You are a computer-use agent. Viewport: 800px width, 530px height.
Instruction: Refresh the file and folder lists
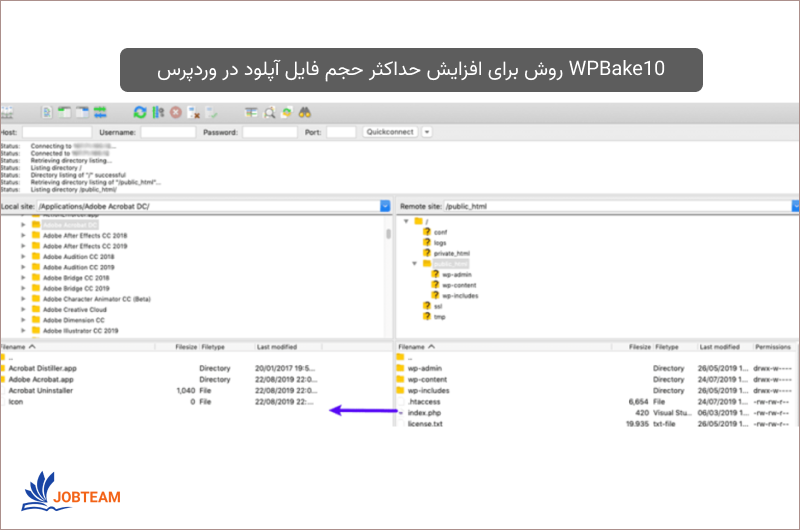140,113
